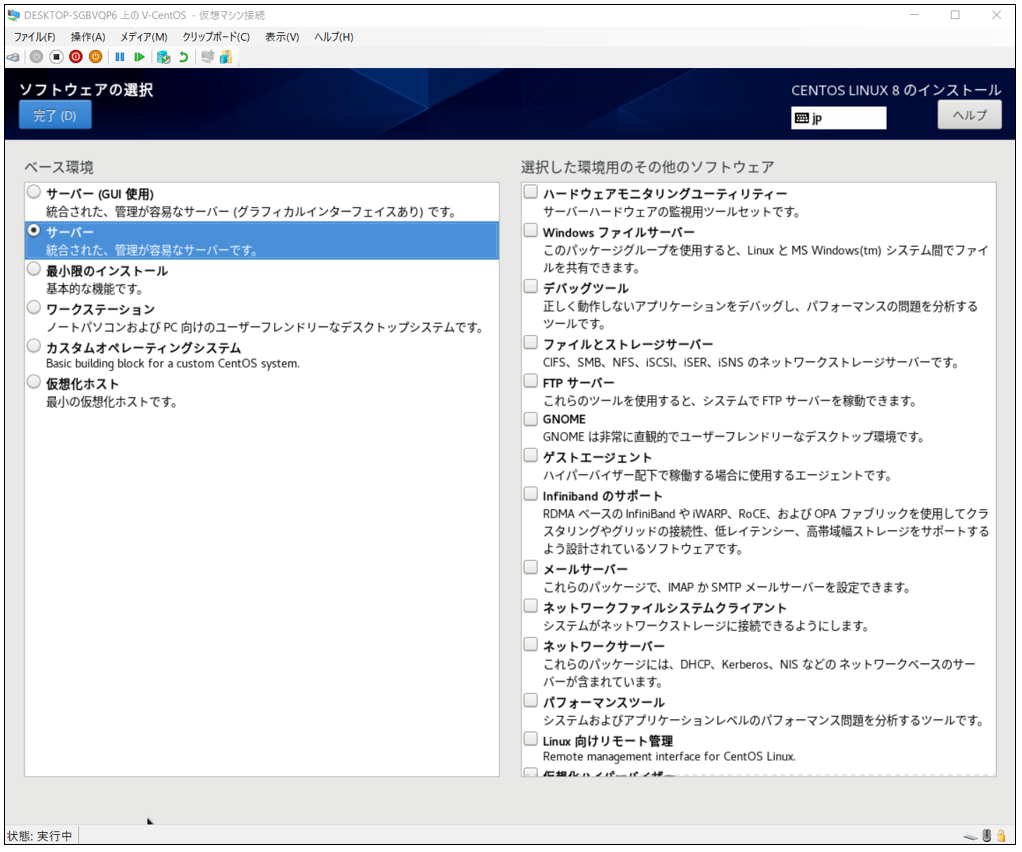Tick the GNOME checkbox
The height and width of the screenshot is (852, 1022).
(x=531, y=419)
